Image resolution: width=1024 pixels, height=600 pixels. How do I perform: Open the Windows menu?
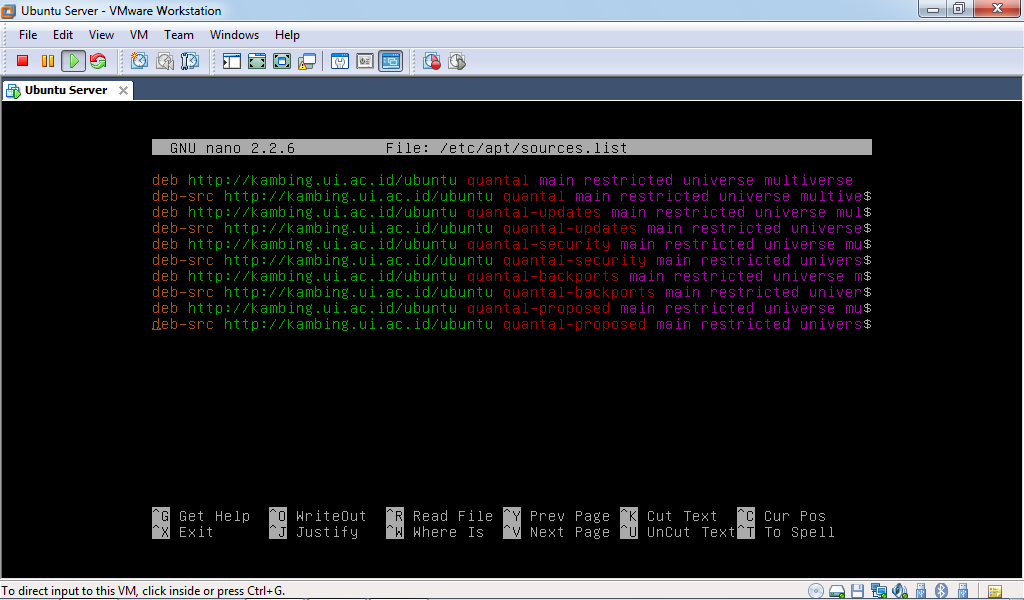coord(234,35)
